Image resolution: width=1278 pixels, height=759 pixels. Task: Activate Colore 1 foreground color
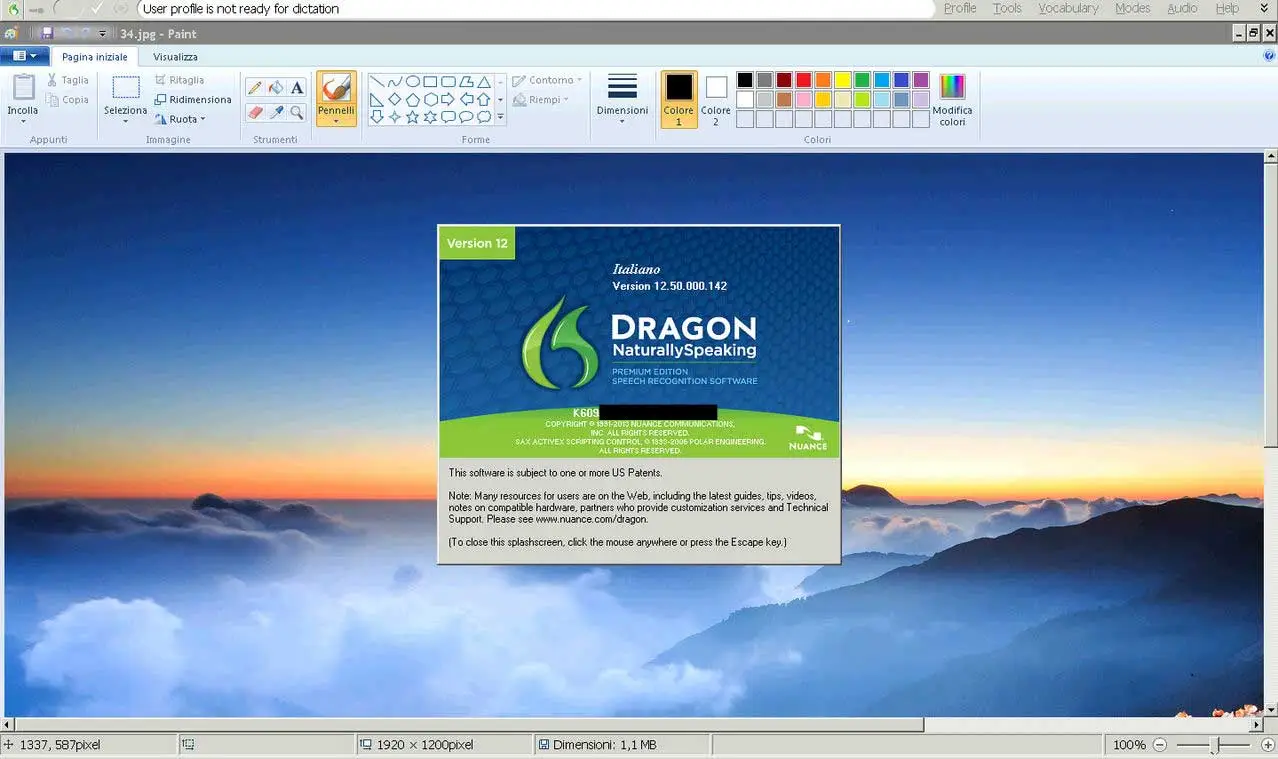[678, 100]
